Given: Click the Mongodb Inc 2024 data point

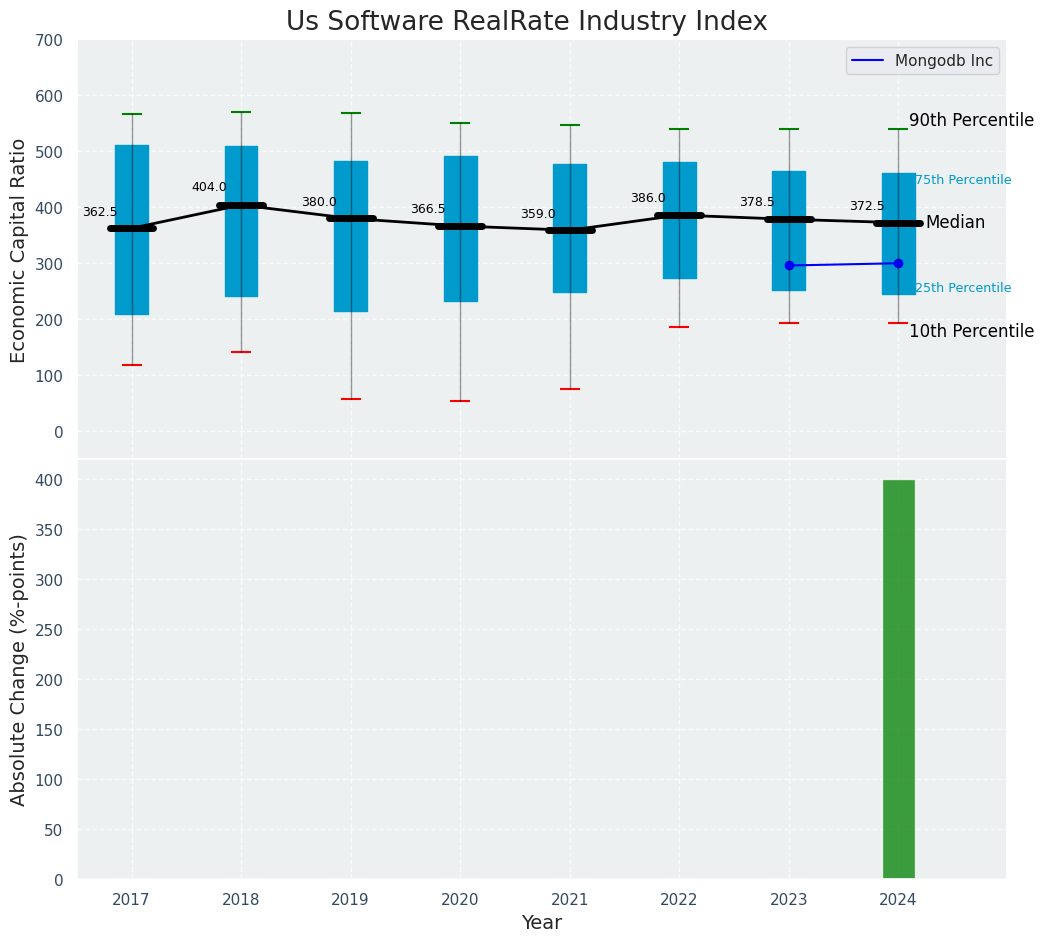Looking at the screenshot, I should 898,264.
